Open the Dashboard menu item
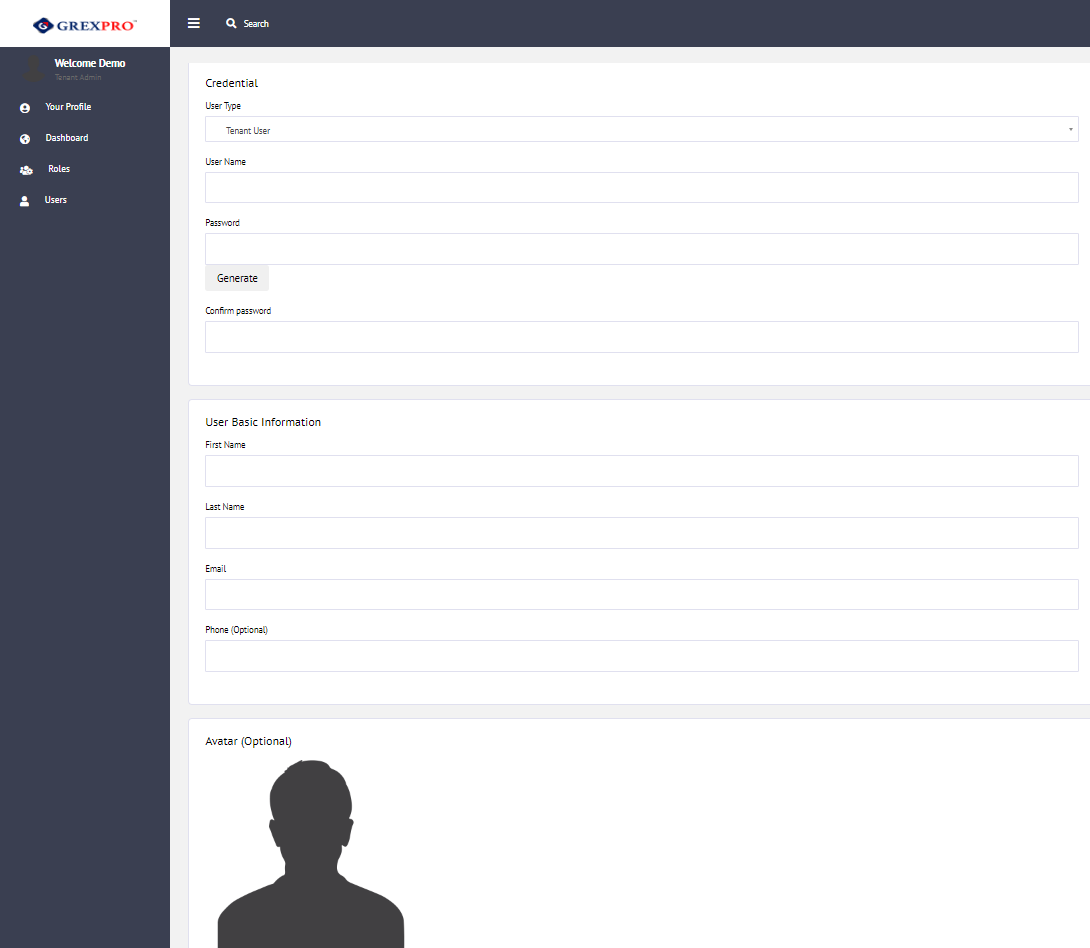This screenshot has height=948, width=1090. [66, 138]
